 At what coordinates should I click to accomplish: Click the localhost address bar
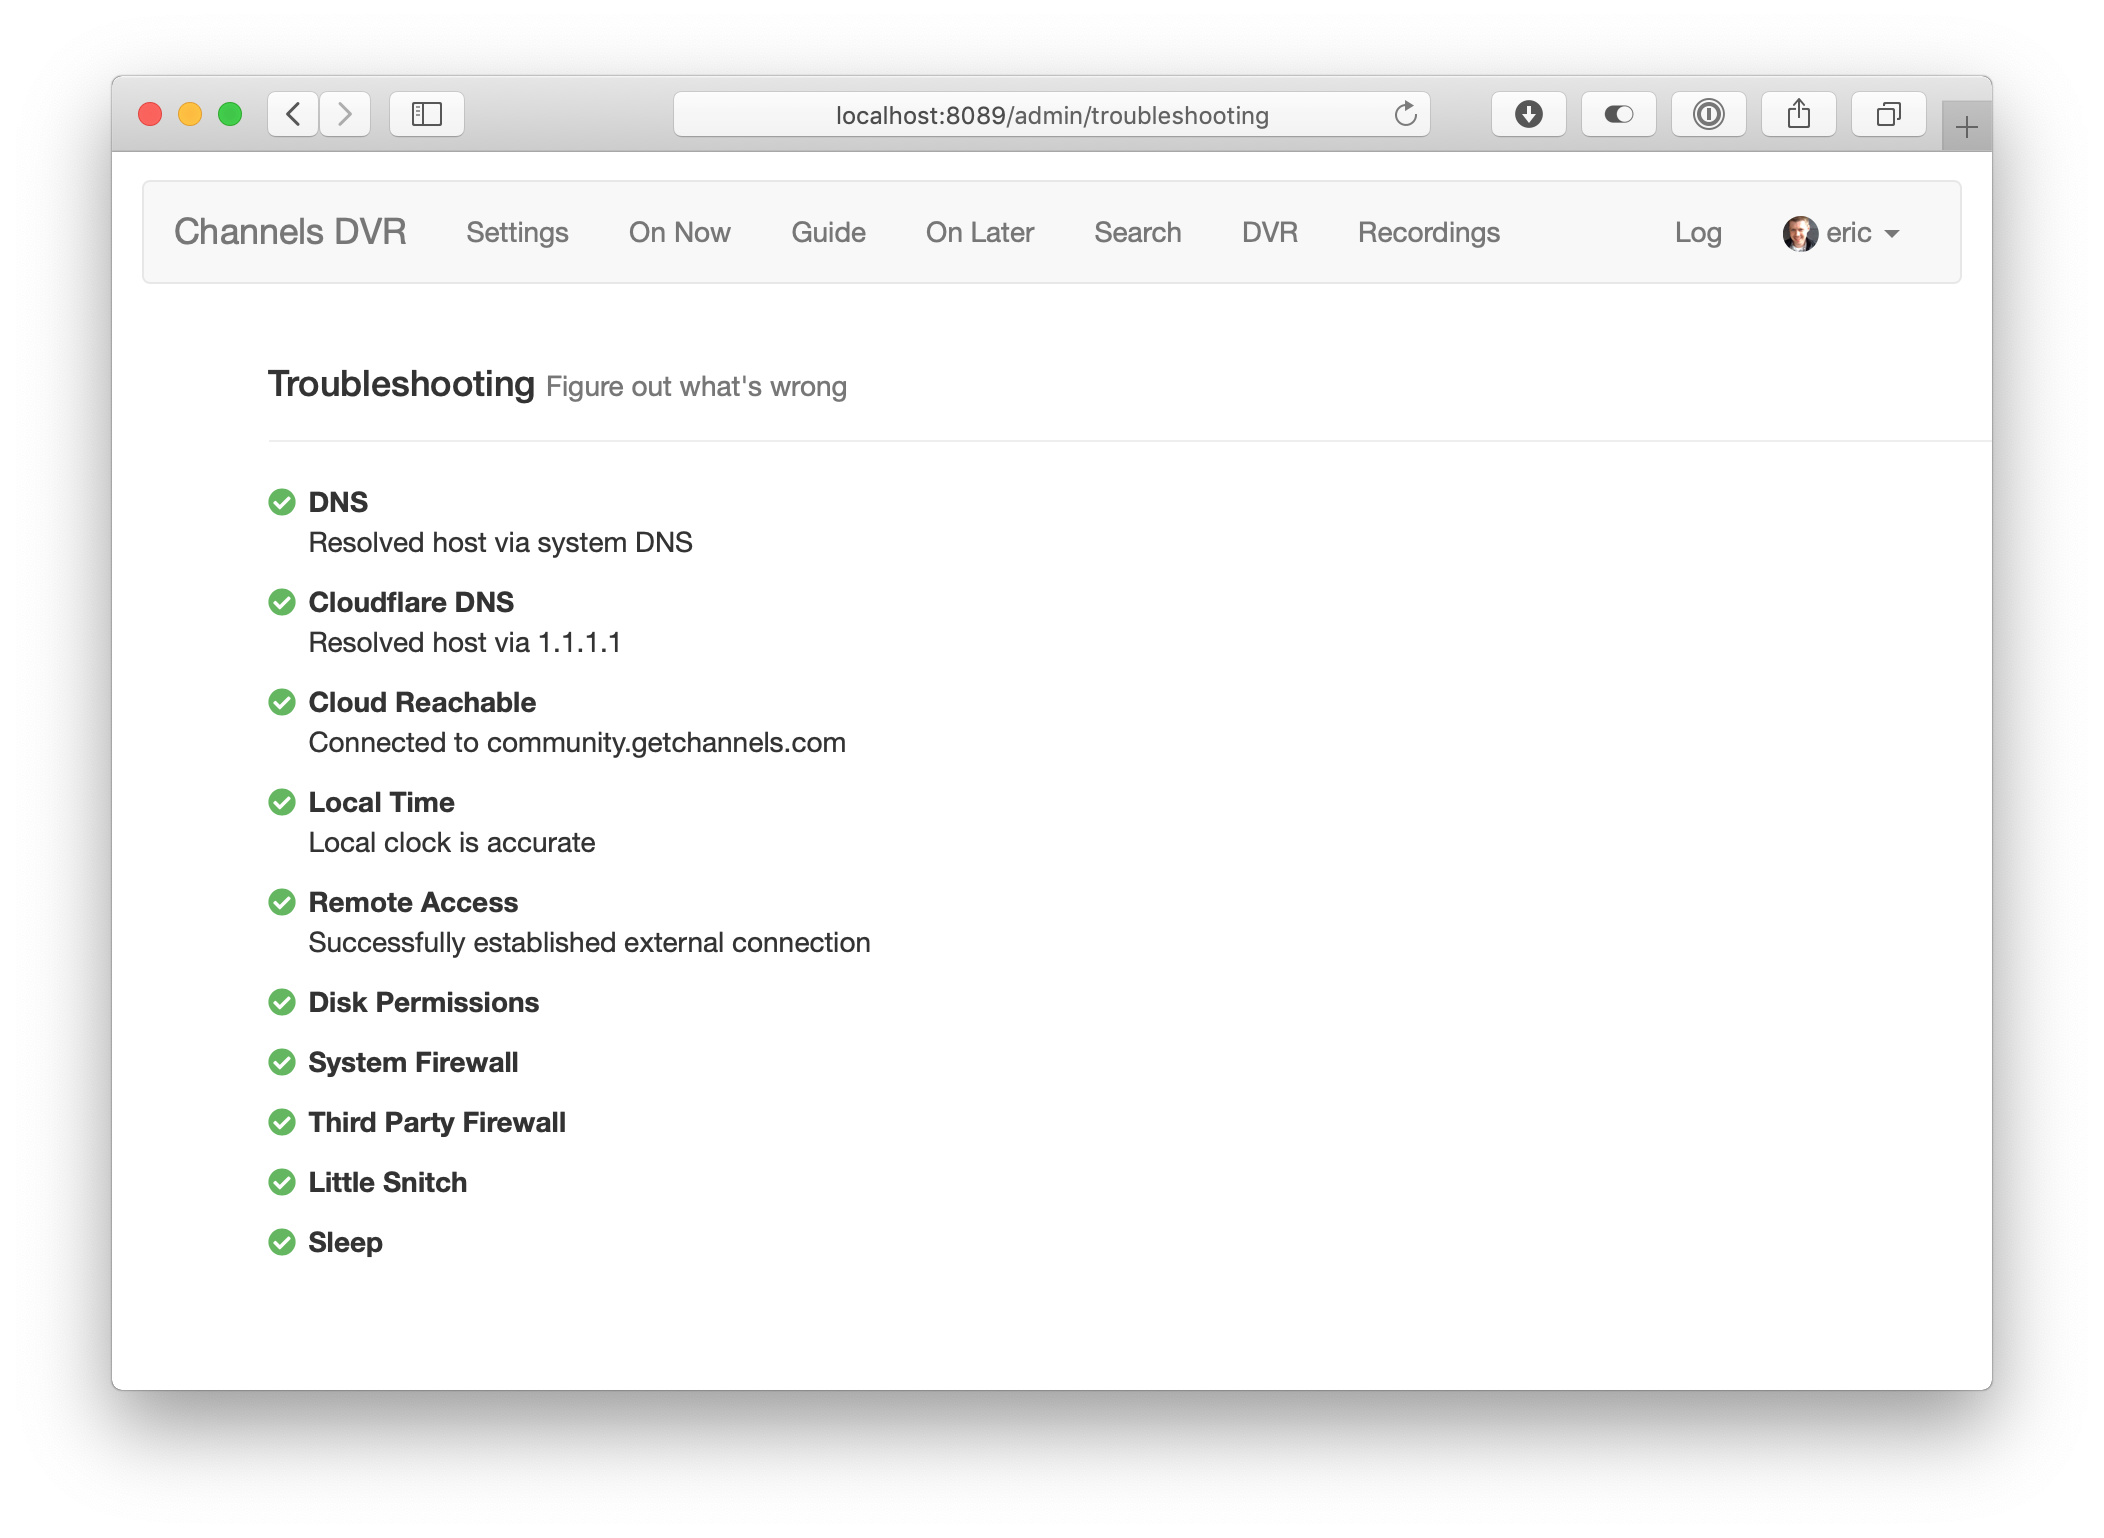[x=1052, y=115]
